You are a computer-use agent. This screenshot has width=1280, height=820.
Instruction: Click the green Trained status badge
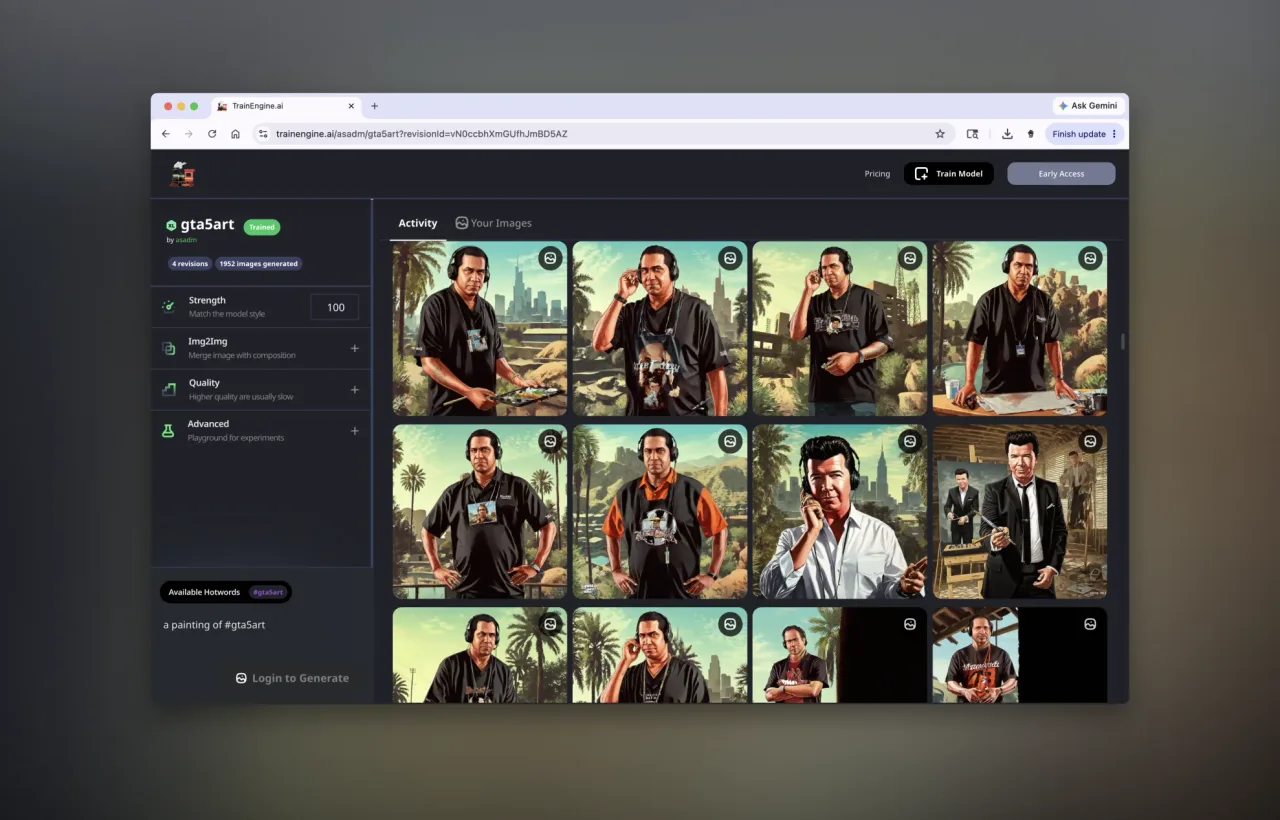(x=262, y=227)
